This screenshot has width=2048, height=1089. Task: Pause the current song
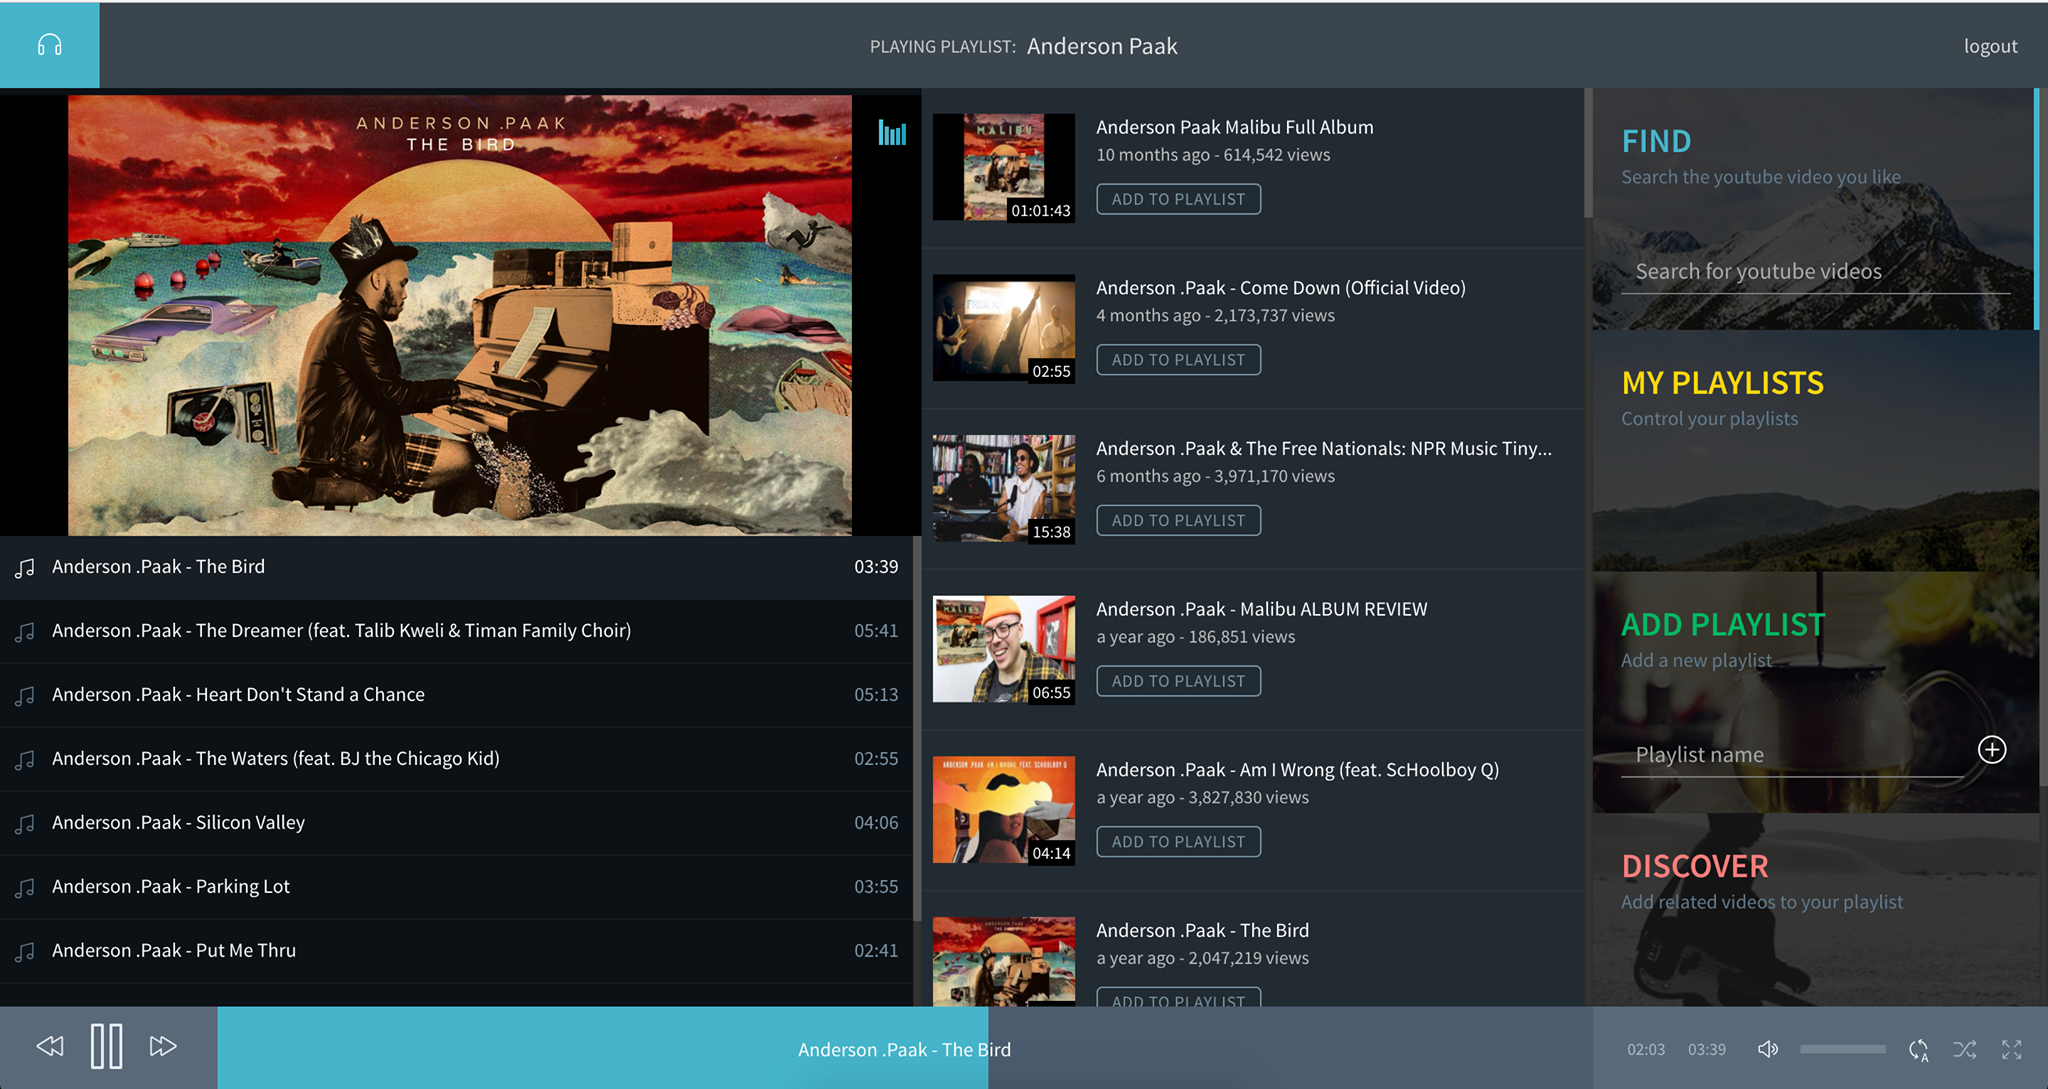pos(106,1046)
